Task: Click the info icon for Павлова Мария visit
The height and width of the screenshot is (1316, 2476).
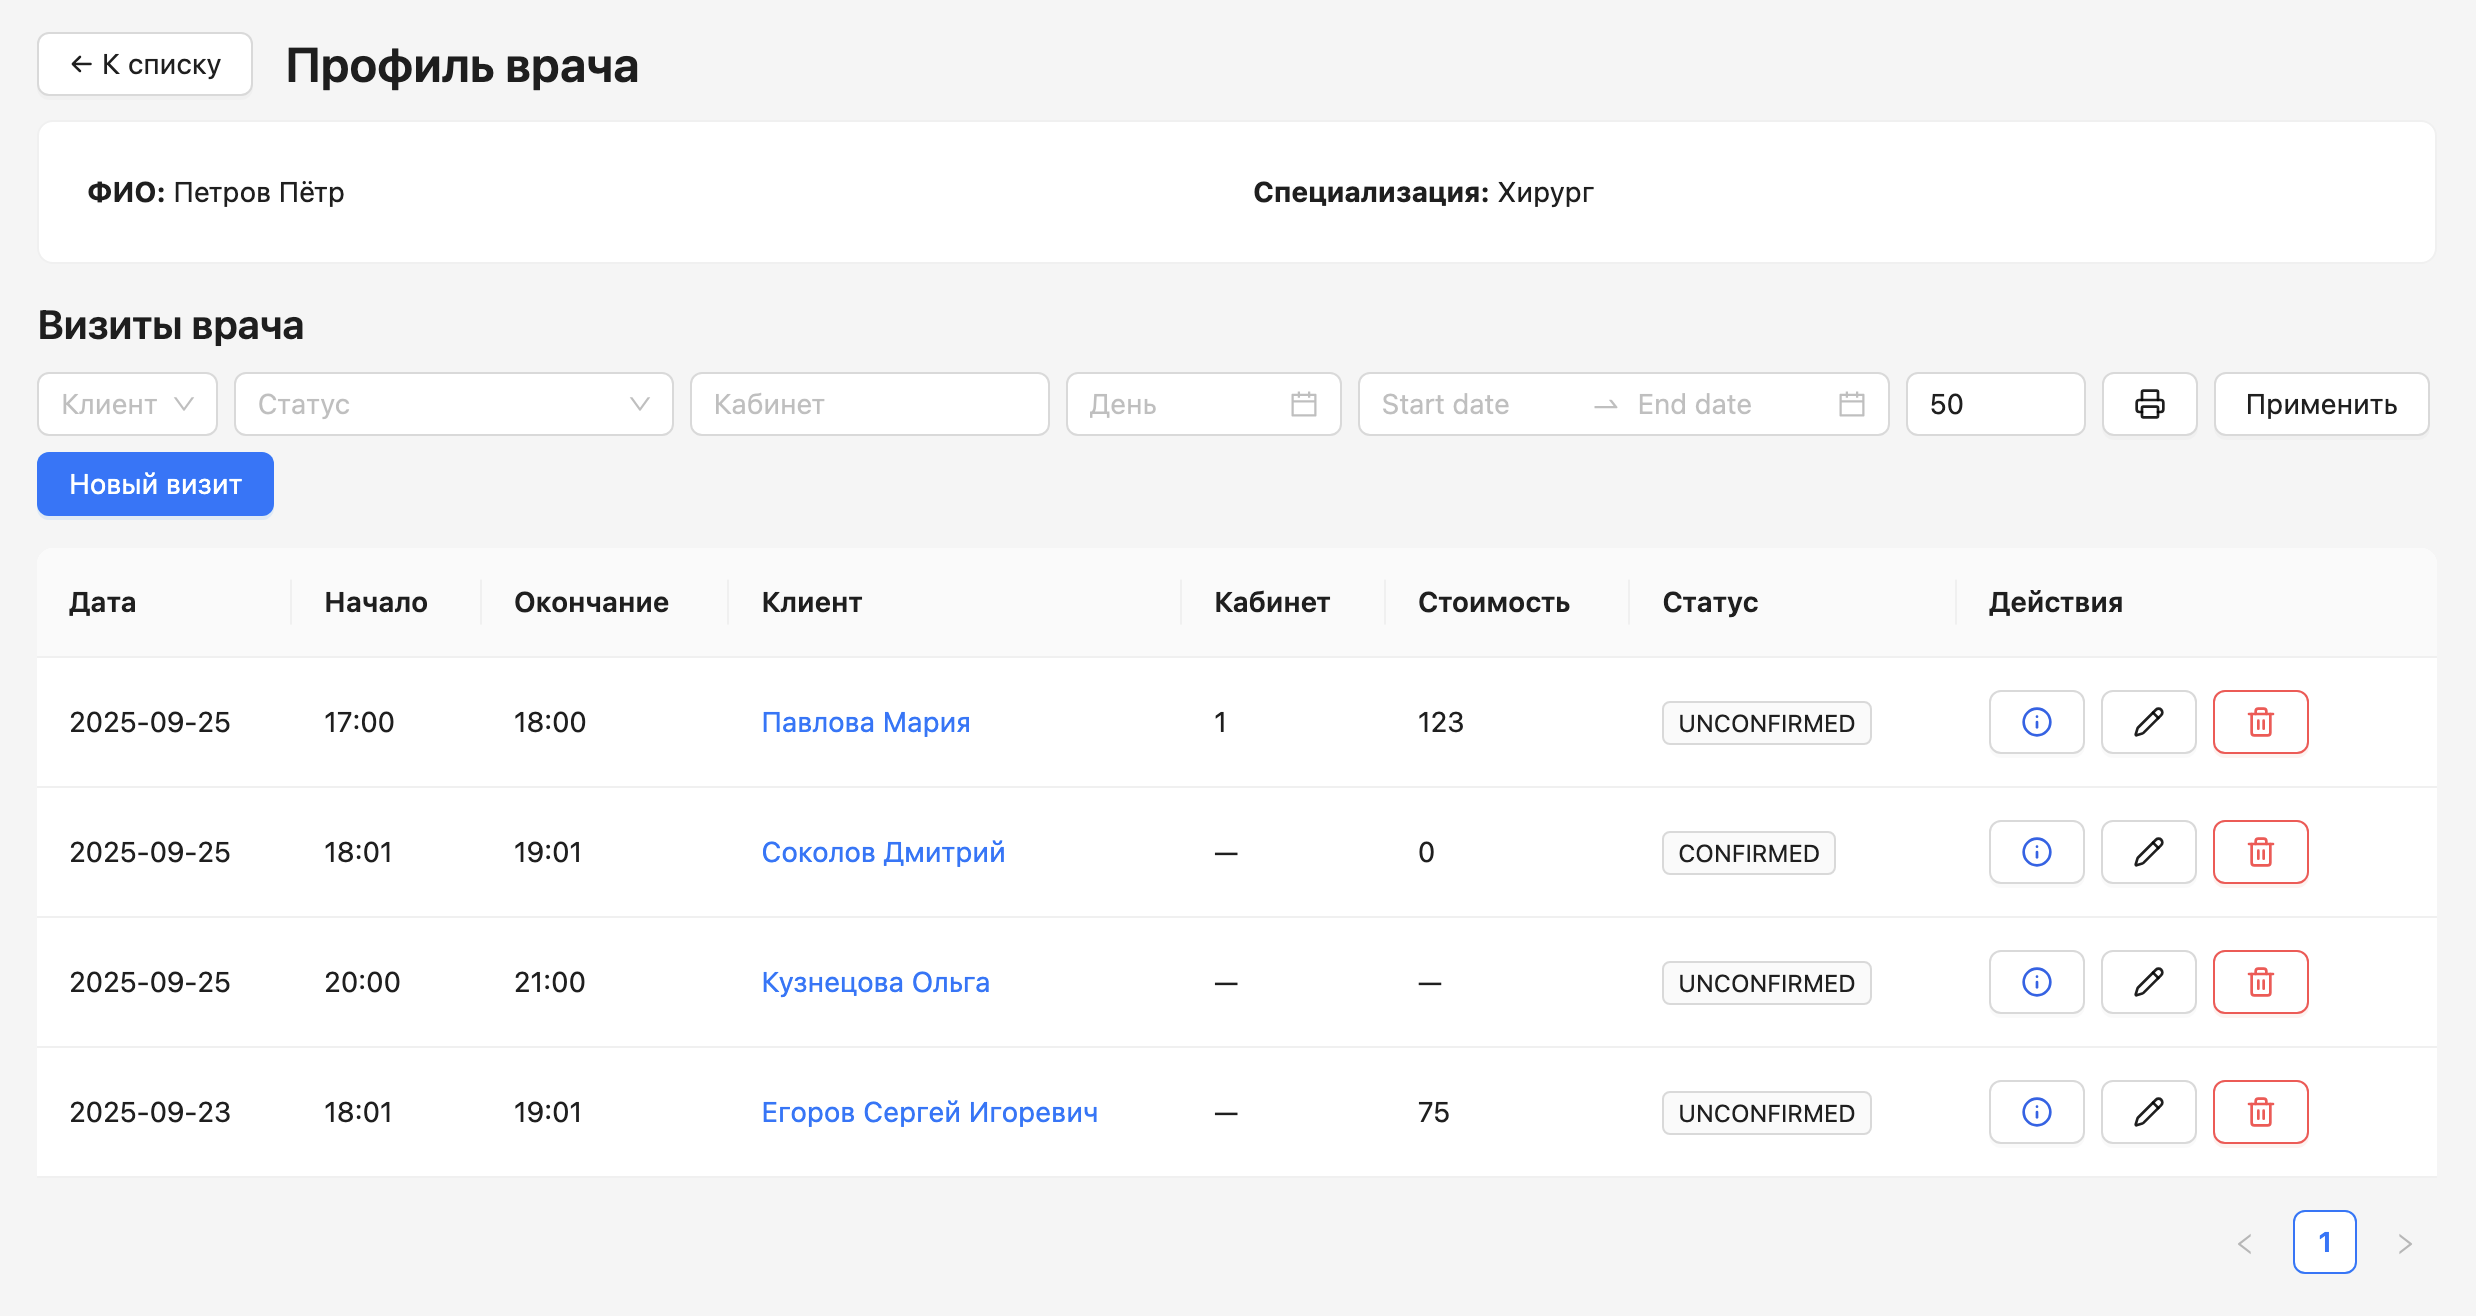Action: tap(2036, 722)
